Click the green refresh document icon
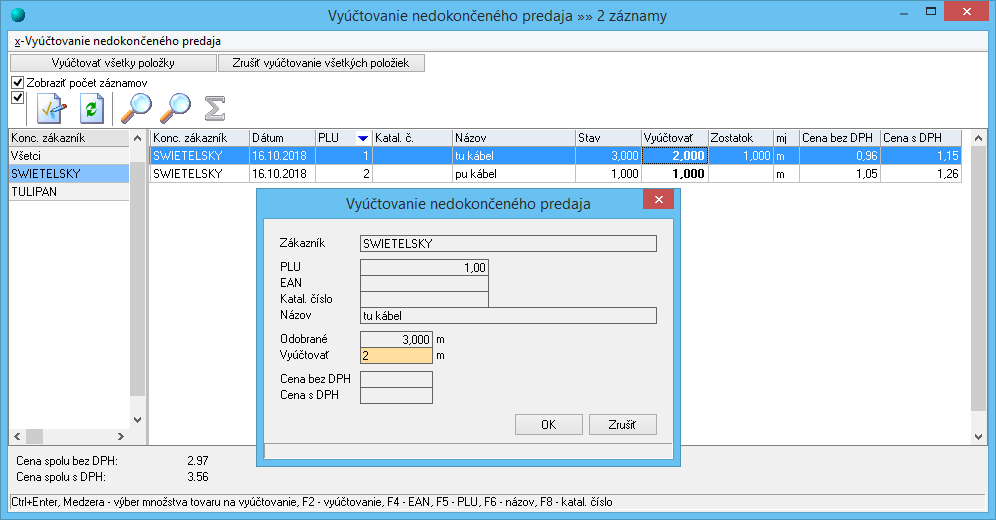This screenshot has height=520, width=996. (92, 107)
